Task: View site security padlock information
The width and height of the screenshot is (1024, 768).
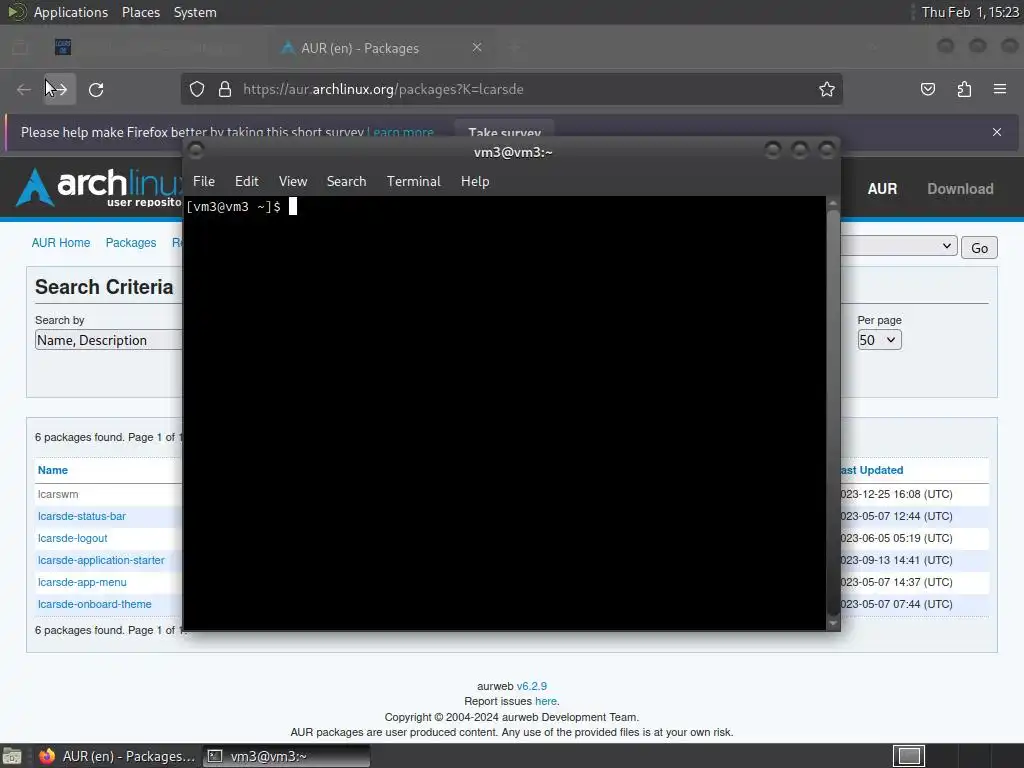Action: coord(225,89)
